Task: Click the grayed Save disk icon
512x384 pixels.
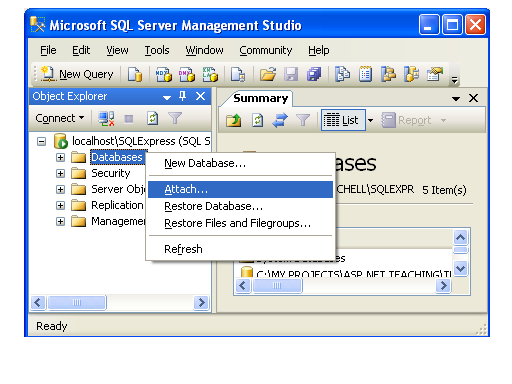Action: 291,74
